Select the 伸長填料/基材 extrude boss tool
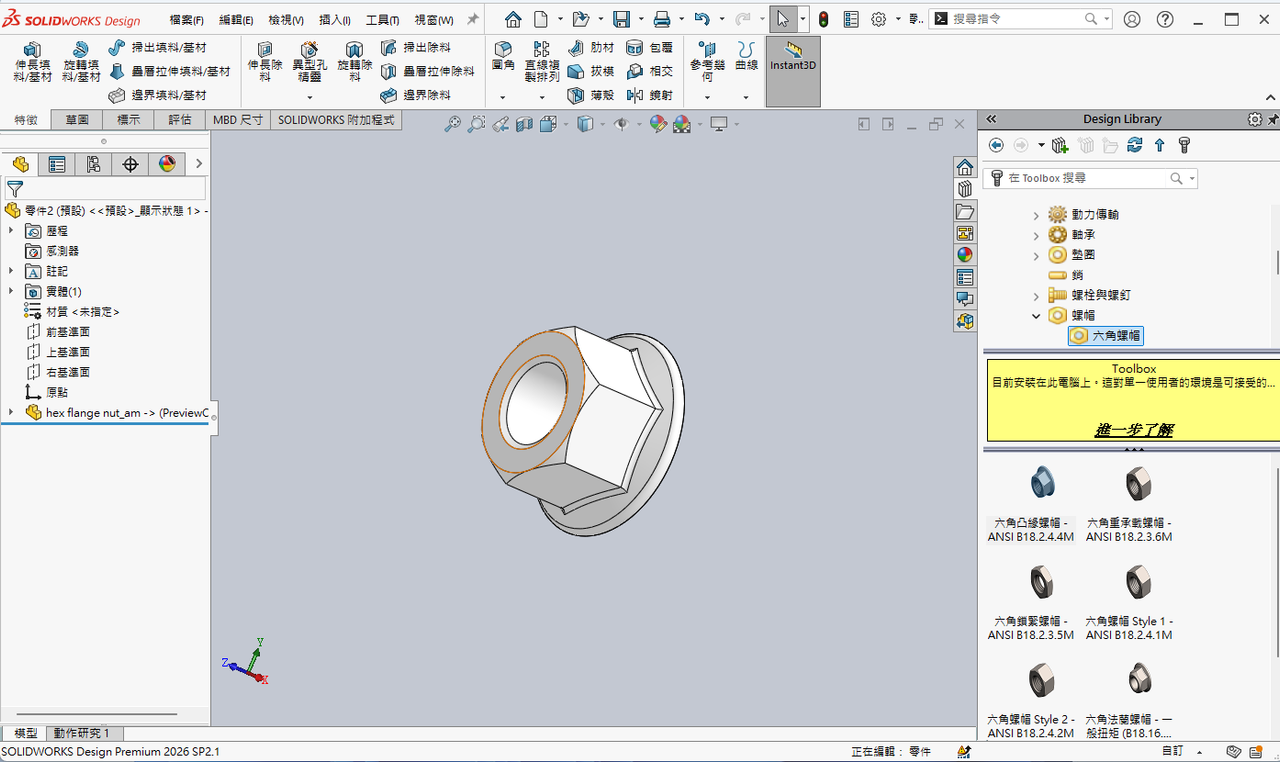This screenshot has width=1280, height=762. click(32, 62)
